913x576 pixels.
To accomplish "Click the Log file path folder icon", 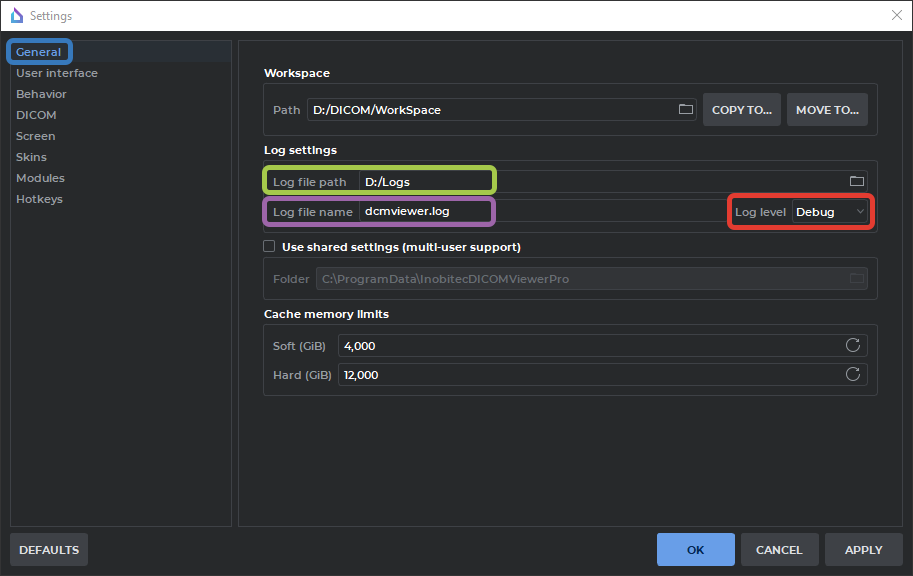I will [x=856, y=181].
